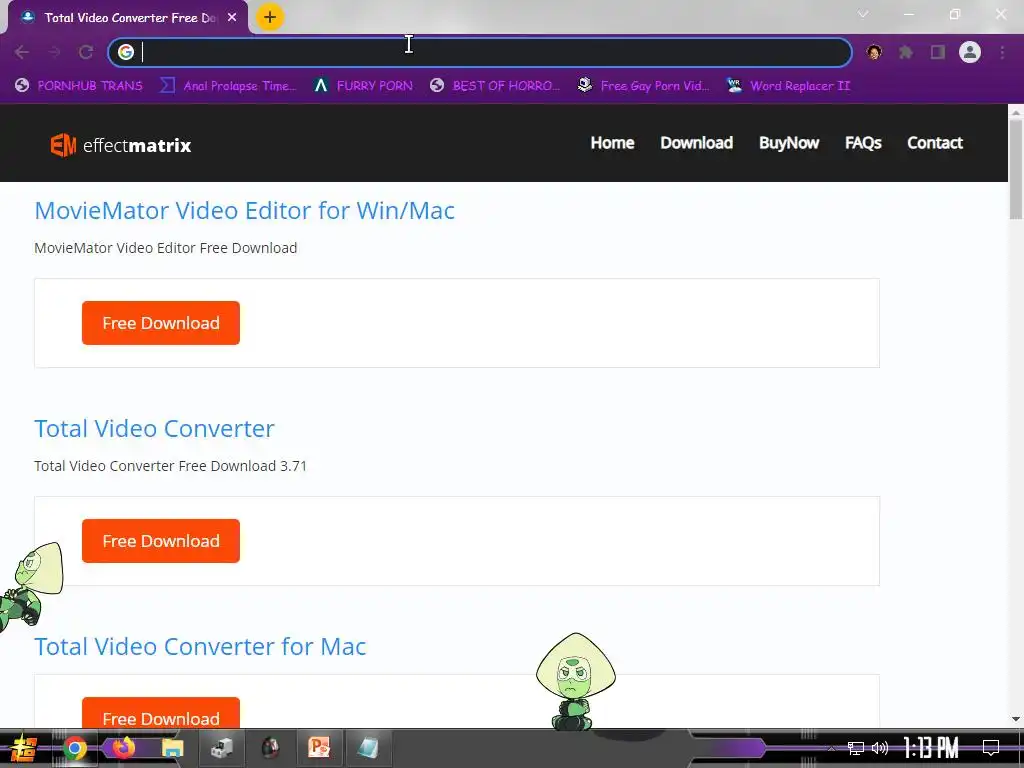This screenshot has height=768, width=1024.
Task: Click Free Download for MovieMator Video Editor
Action: tap(161, 323)
